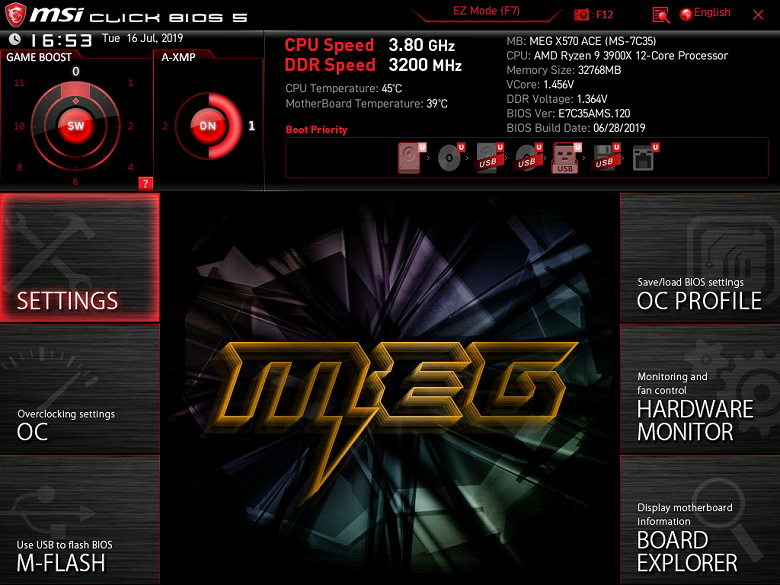The height and width of the screenshot is (585, 780).
Task: Open Game Boost help question mark
Action: [x=145, y=183]
